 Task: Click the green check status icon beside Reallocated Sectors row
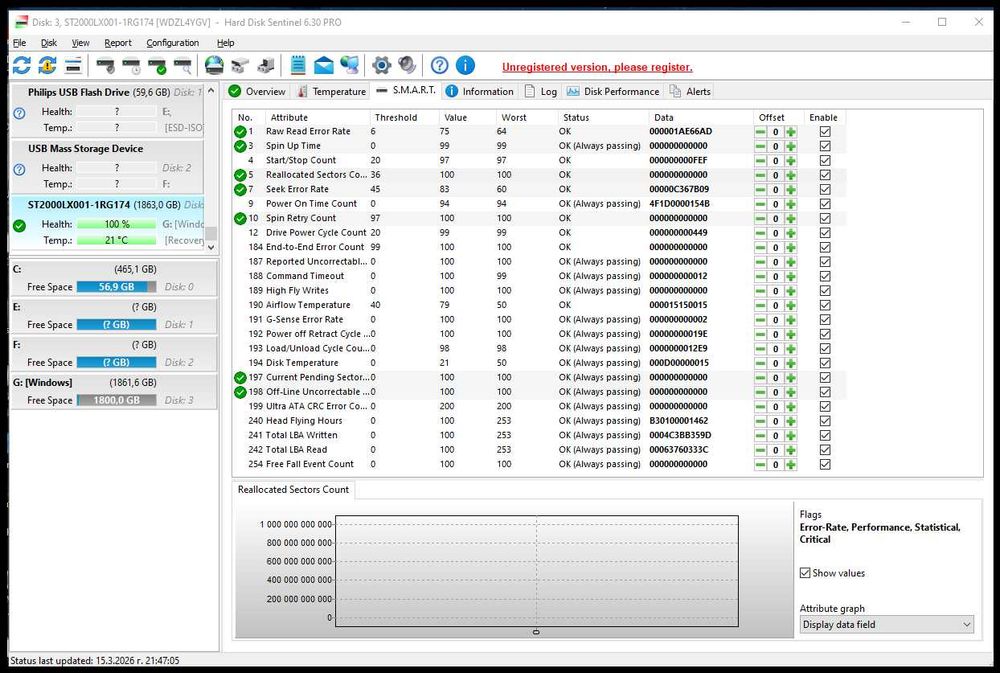240,175
